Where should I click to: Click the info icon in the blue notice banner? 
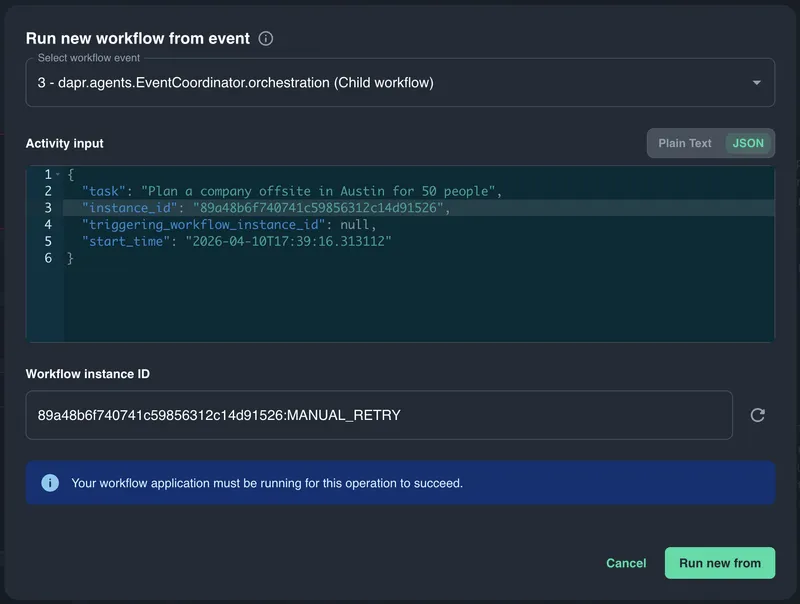pos(50,483)
